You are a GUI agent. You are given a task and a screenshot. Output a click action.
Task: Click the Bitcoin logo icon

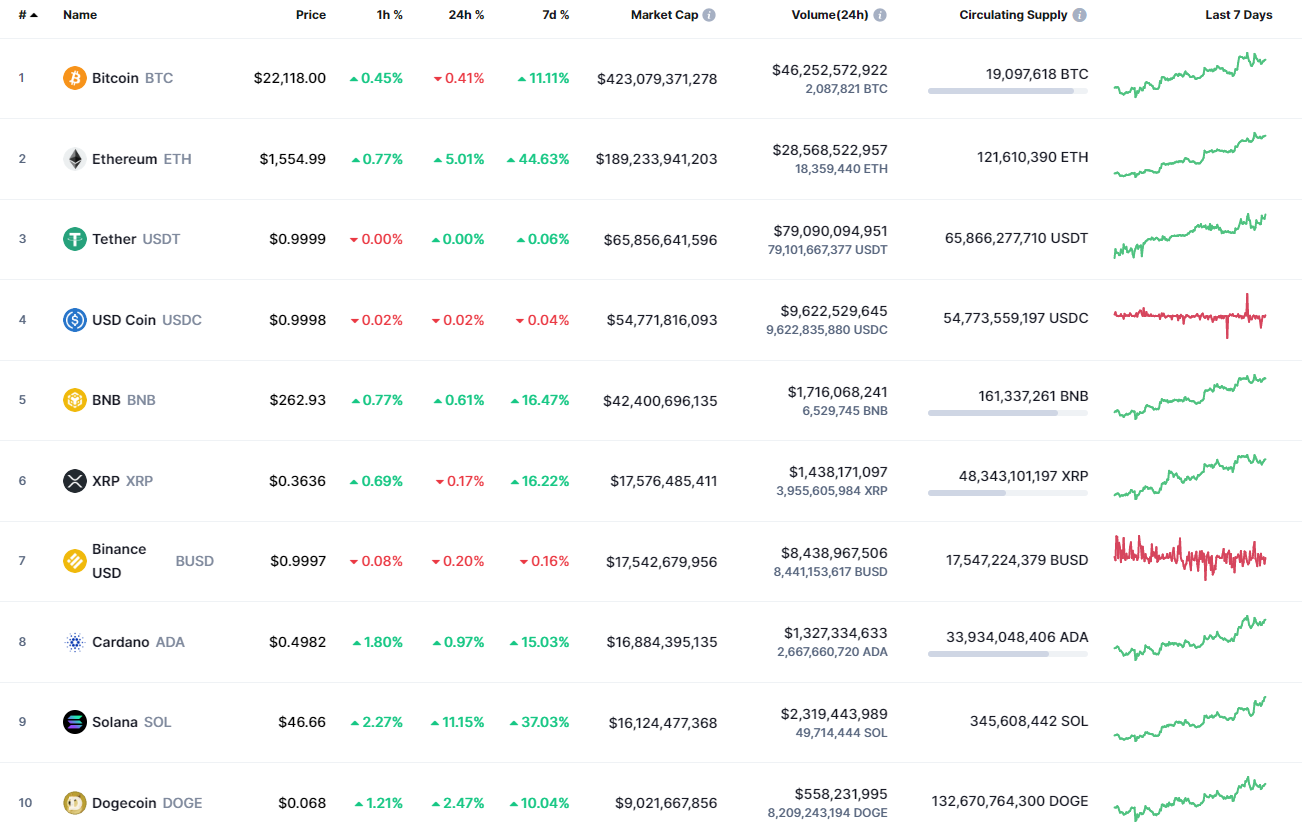tap(74, 77)
